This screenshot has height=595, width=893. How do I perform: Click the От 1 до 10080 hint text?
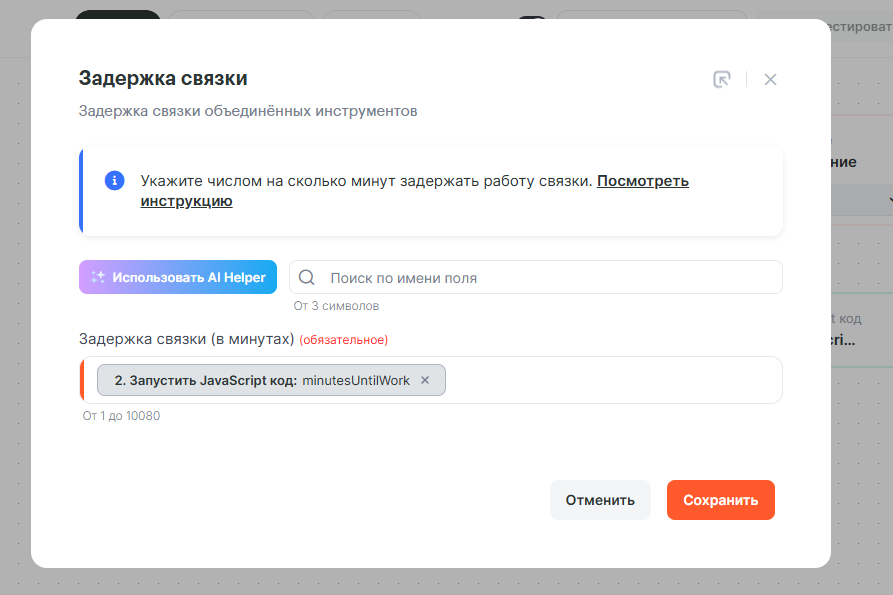121,416
